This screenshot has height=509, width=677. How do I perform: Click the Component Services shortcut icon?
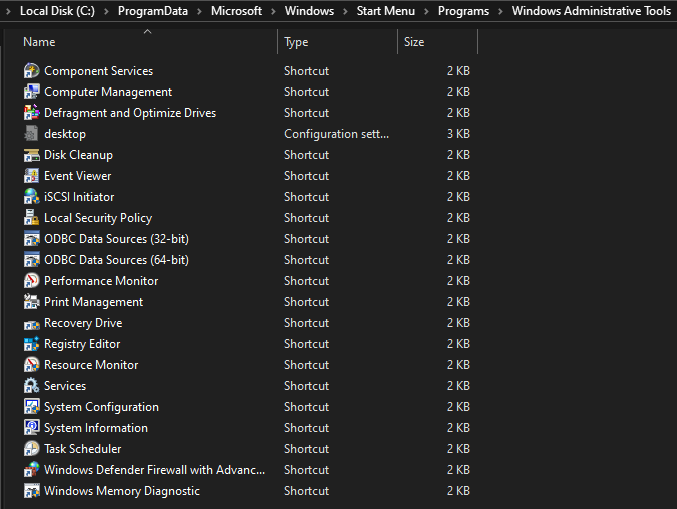tap(32, 71)
